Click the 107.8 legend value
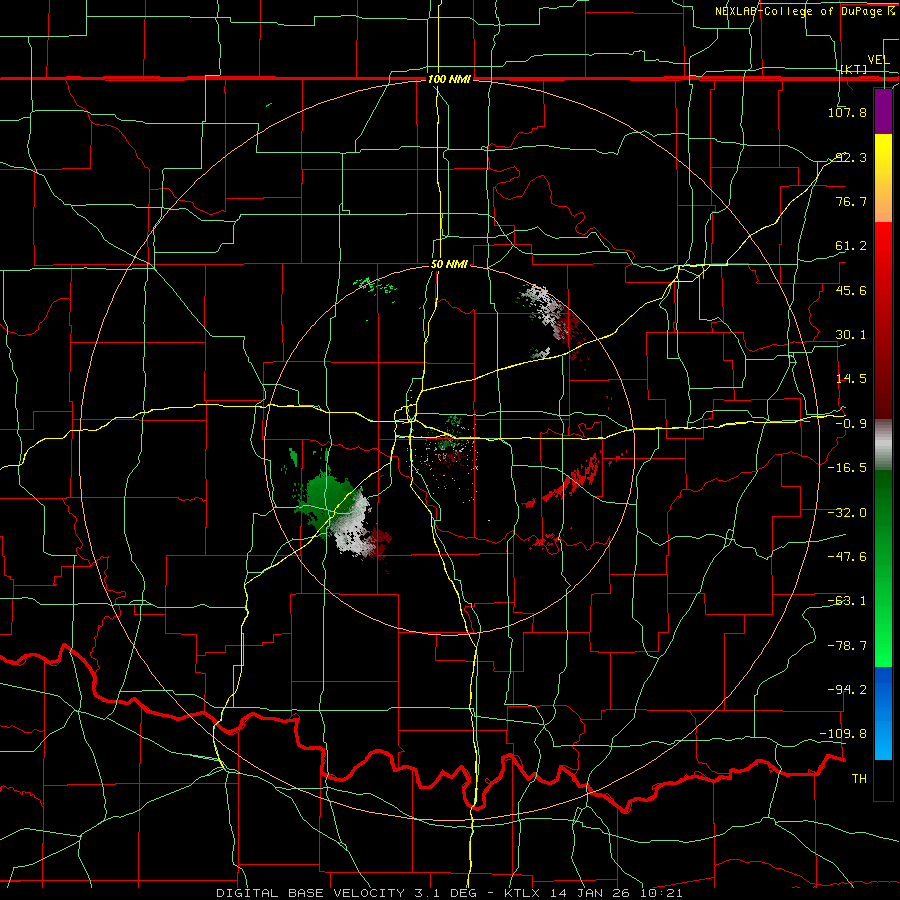 [x=847, y=112]
